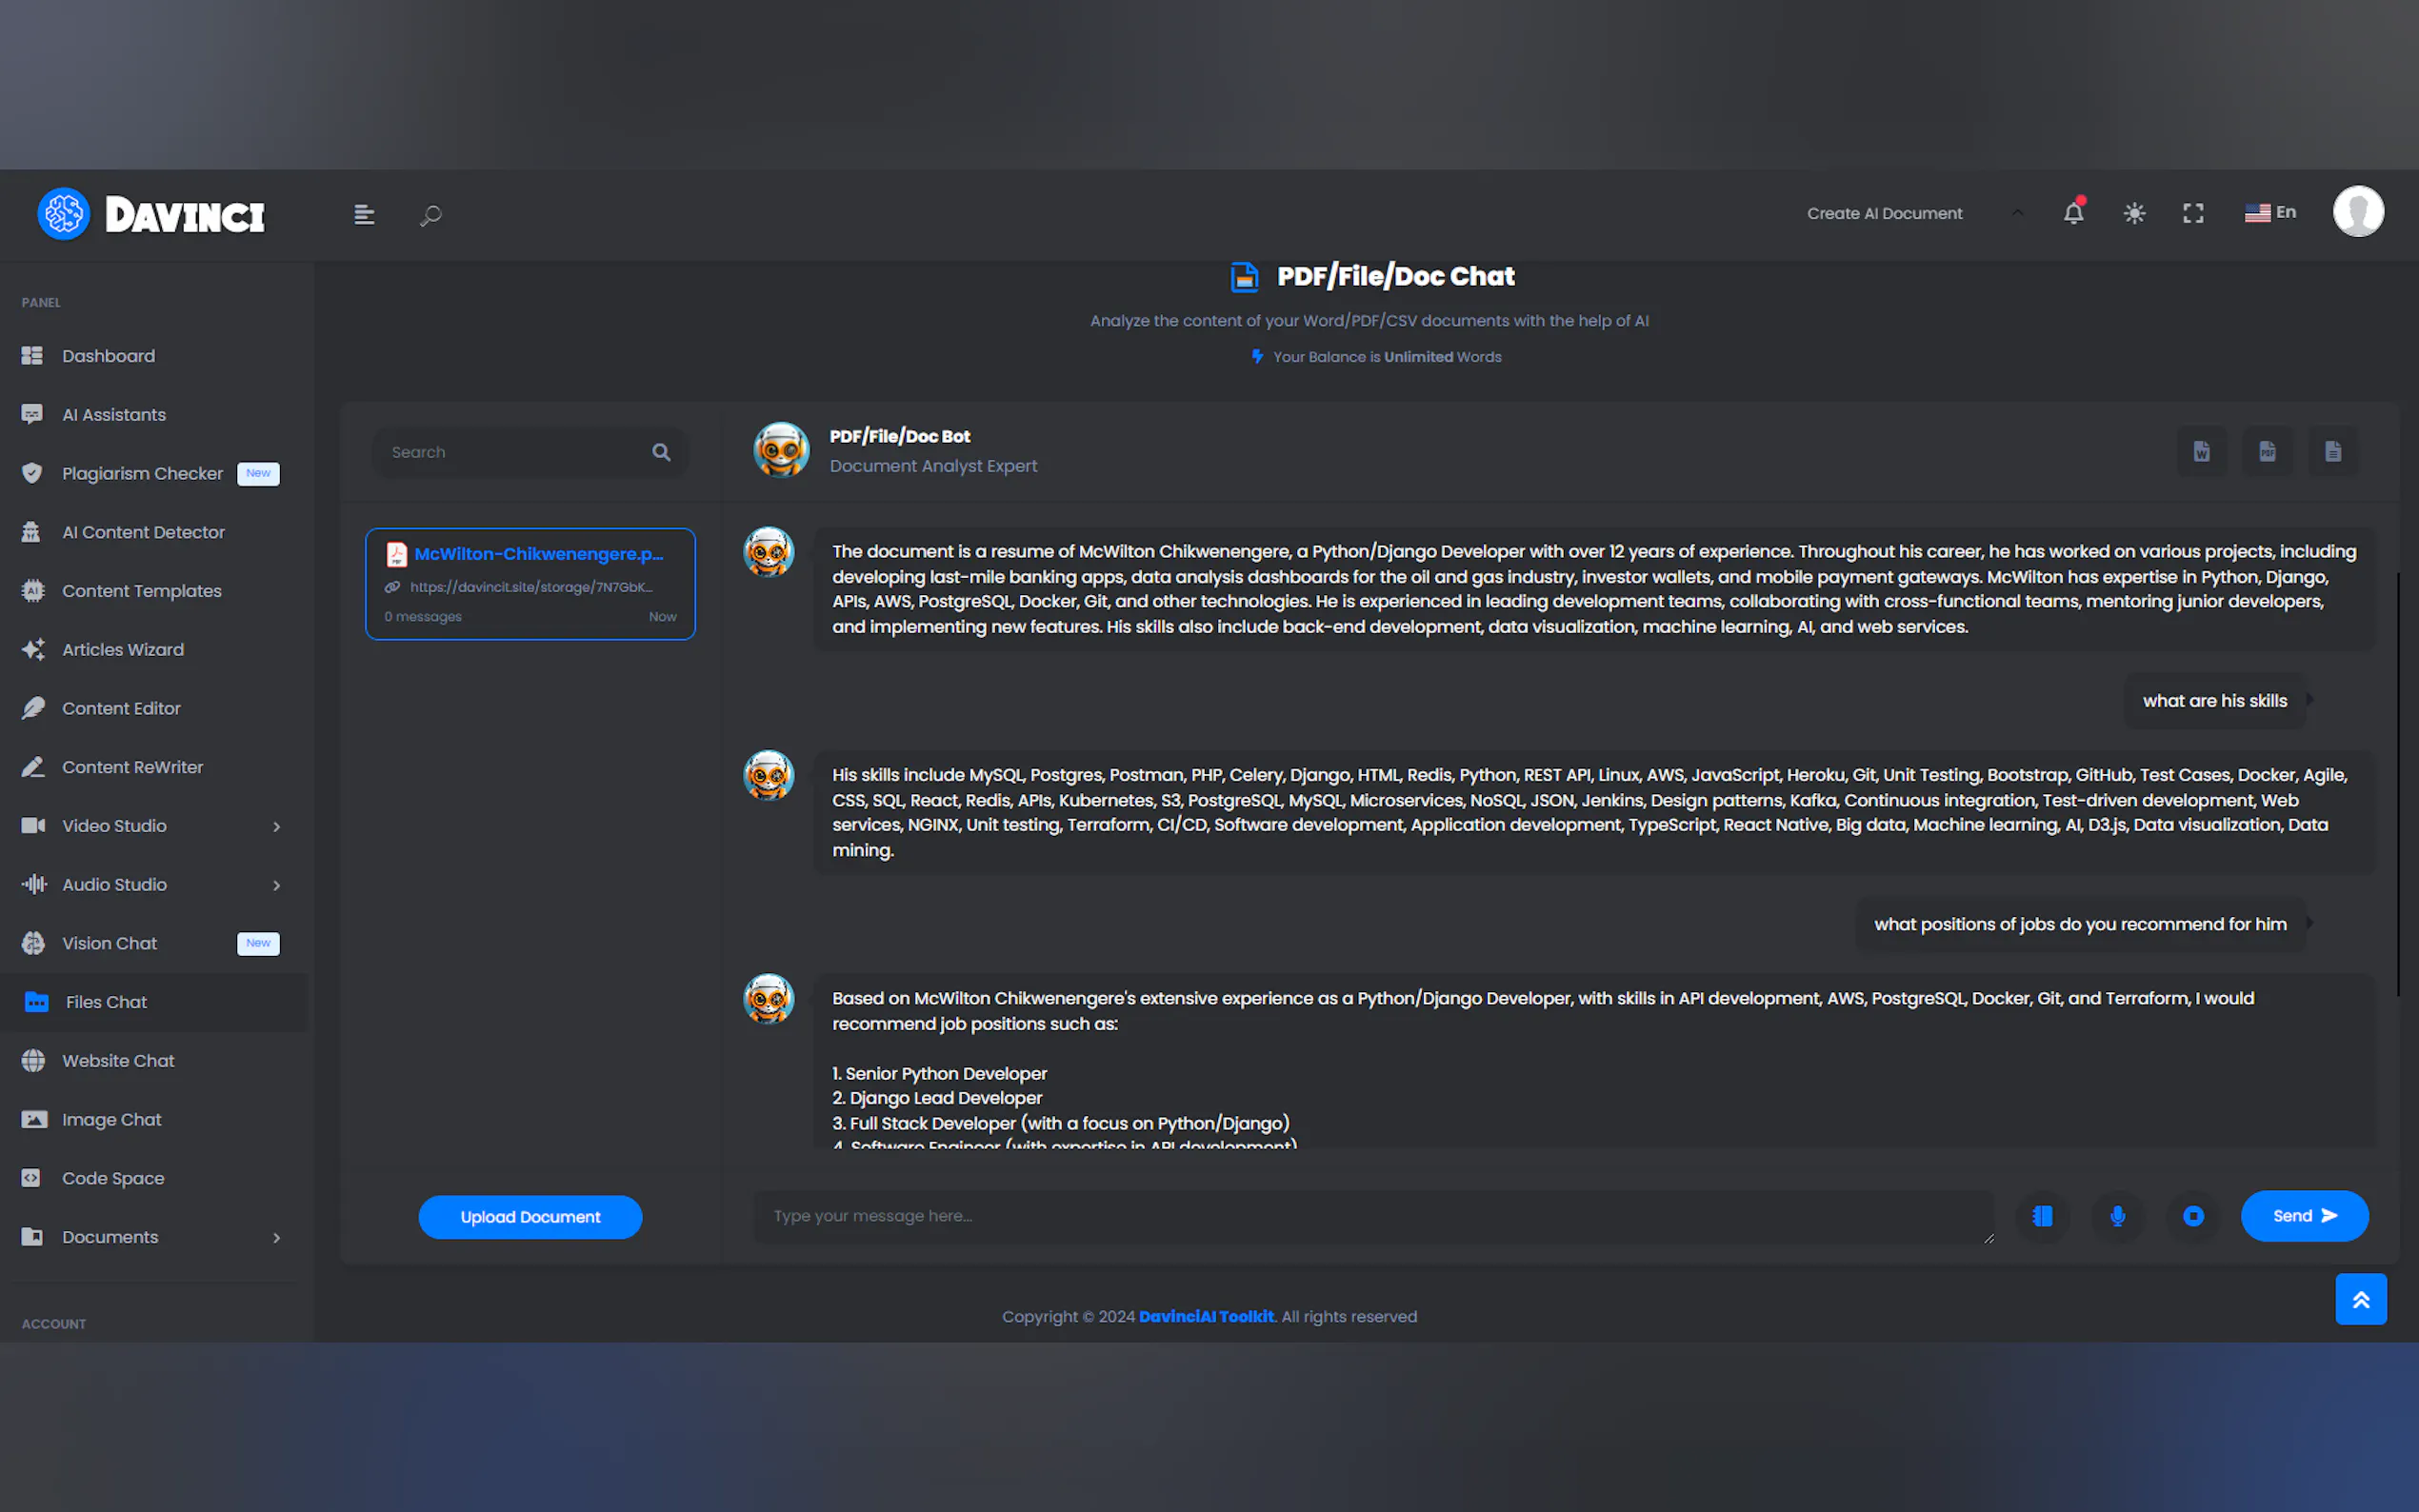Open the header search magnifier icon
2419x1512 pixels.
431,215
